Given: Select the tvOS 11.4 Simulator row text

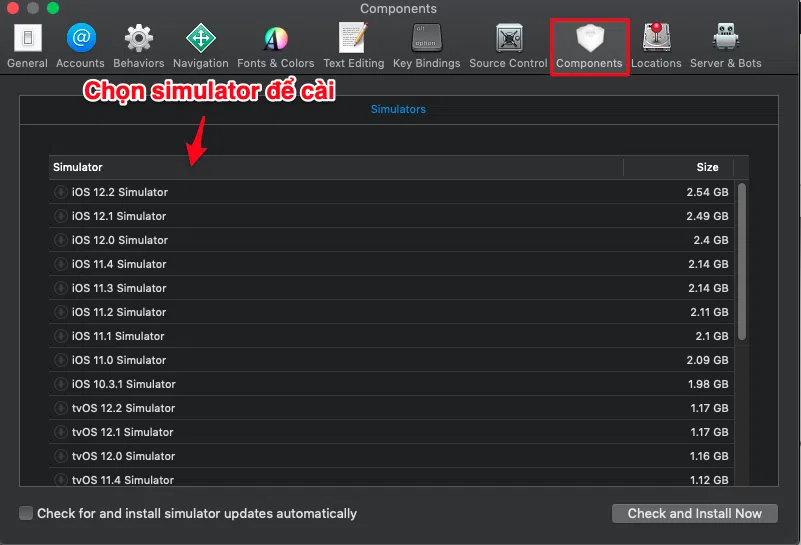Looking at the screenshot, I should tap(123, 480).
